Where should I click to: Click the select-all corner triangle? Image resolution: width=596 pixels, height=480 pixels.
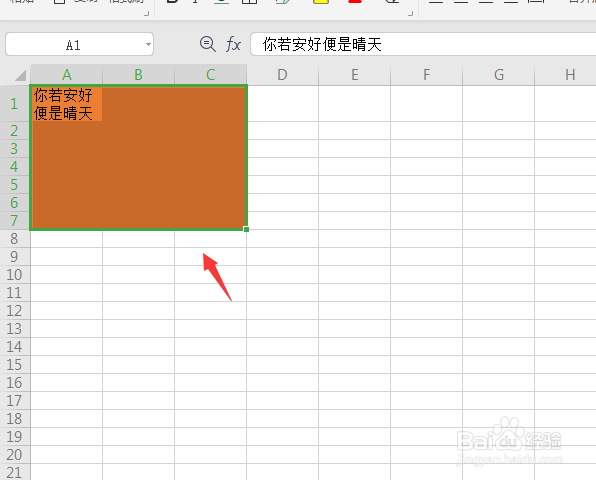click(x=20, y=75)
